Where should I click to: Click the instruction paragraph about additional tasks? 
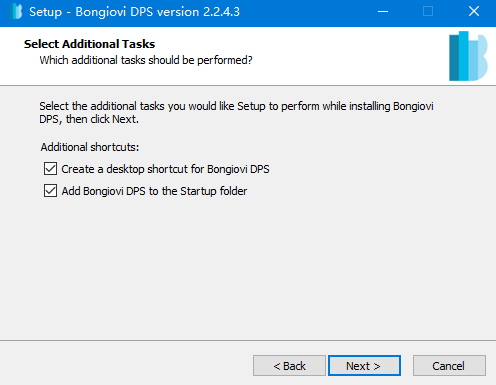[236, 112]
